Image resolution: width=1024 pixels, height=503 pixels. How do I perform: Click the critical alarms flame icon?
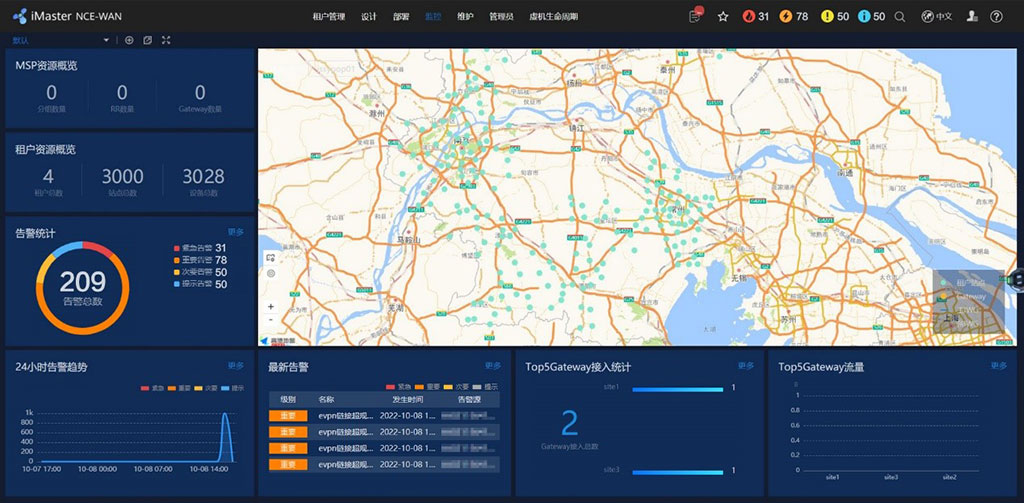click(748, 17)
